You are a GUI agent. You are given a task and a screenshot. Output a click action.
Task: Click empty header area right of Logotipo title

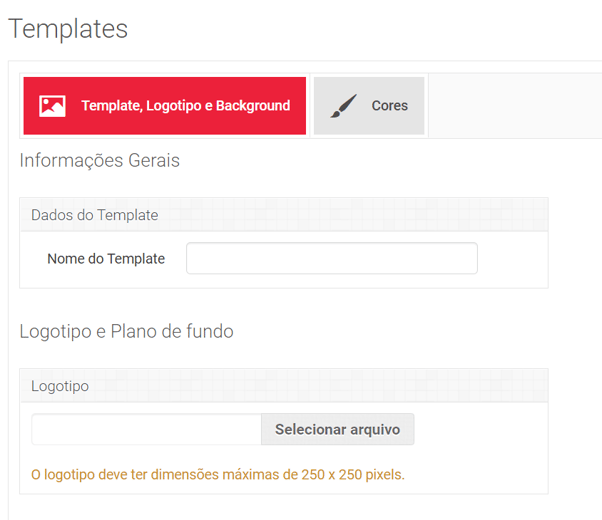pyautogui.click(x=320, y=386)
